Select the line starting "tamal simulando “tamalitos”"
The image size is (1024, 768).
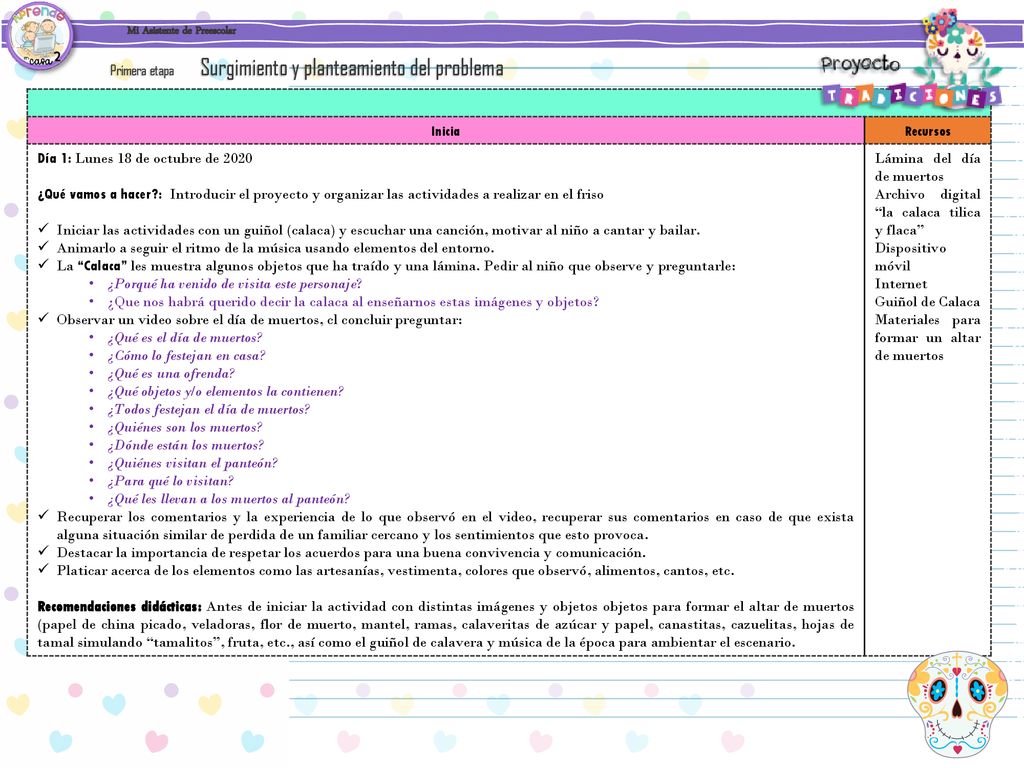pos(416,643)
